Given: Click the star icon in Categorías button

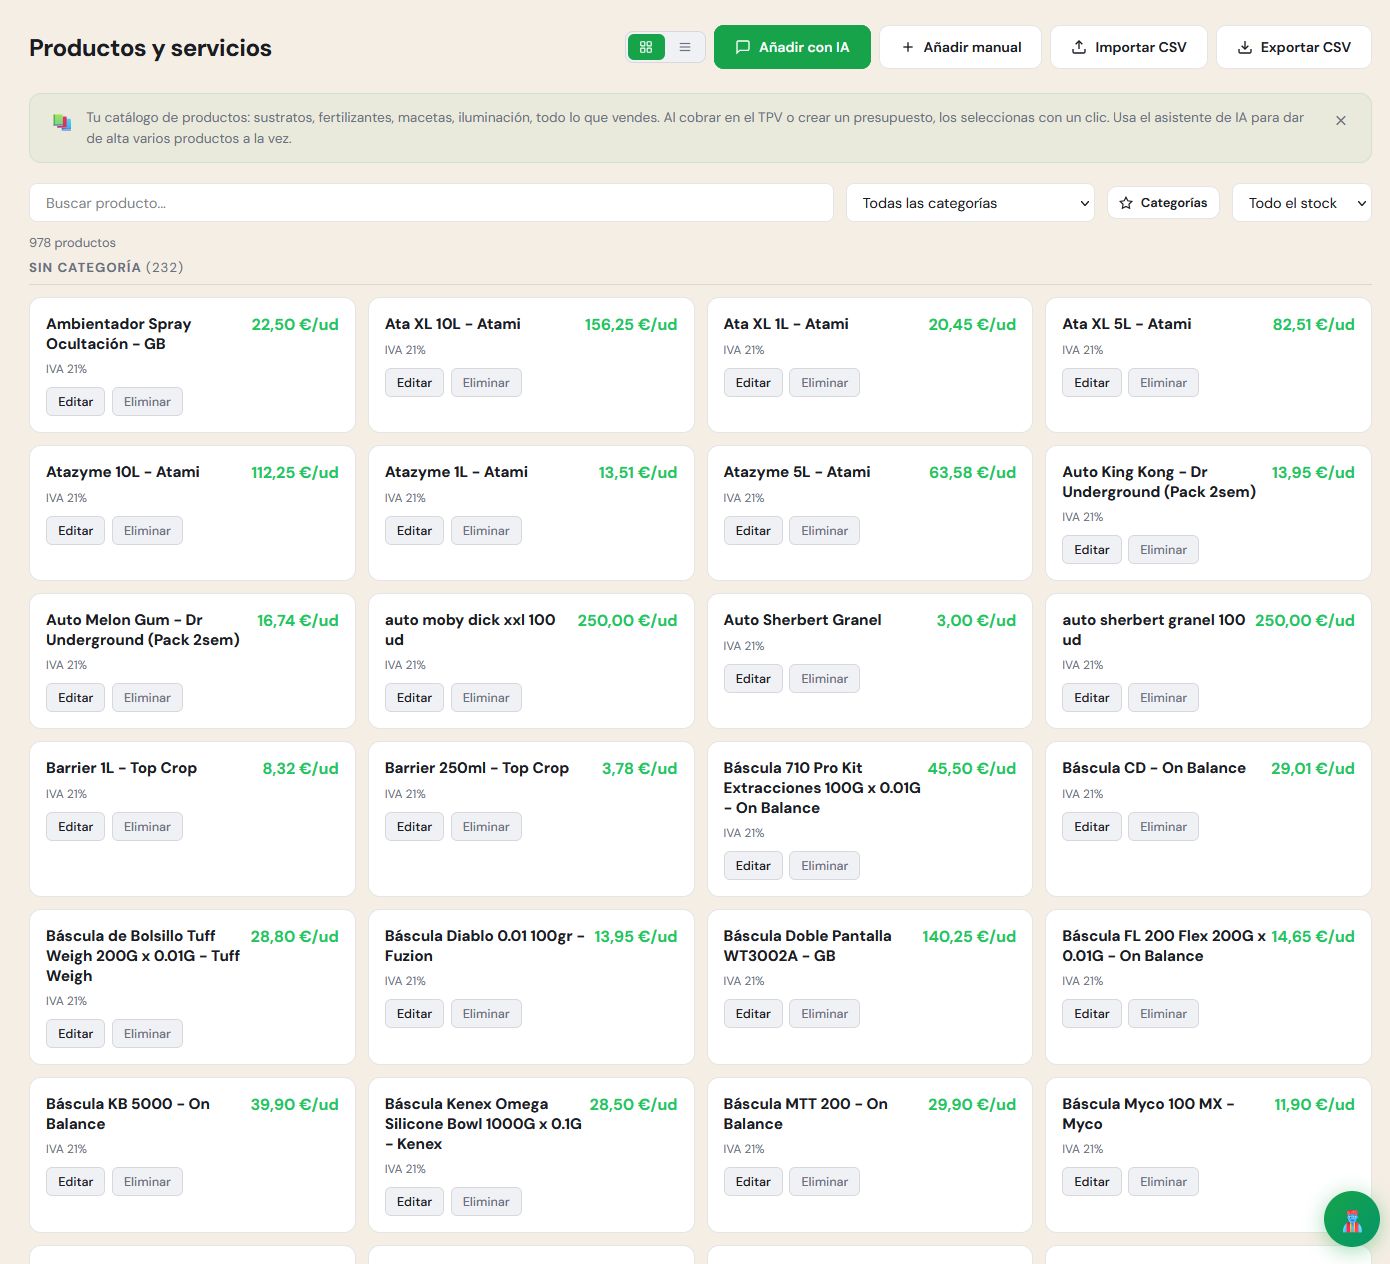Looking at the screenshot, I should [x=1126, y=203].
